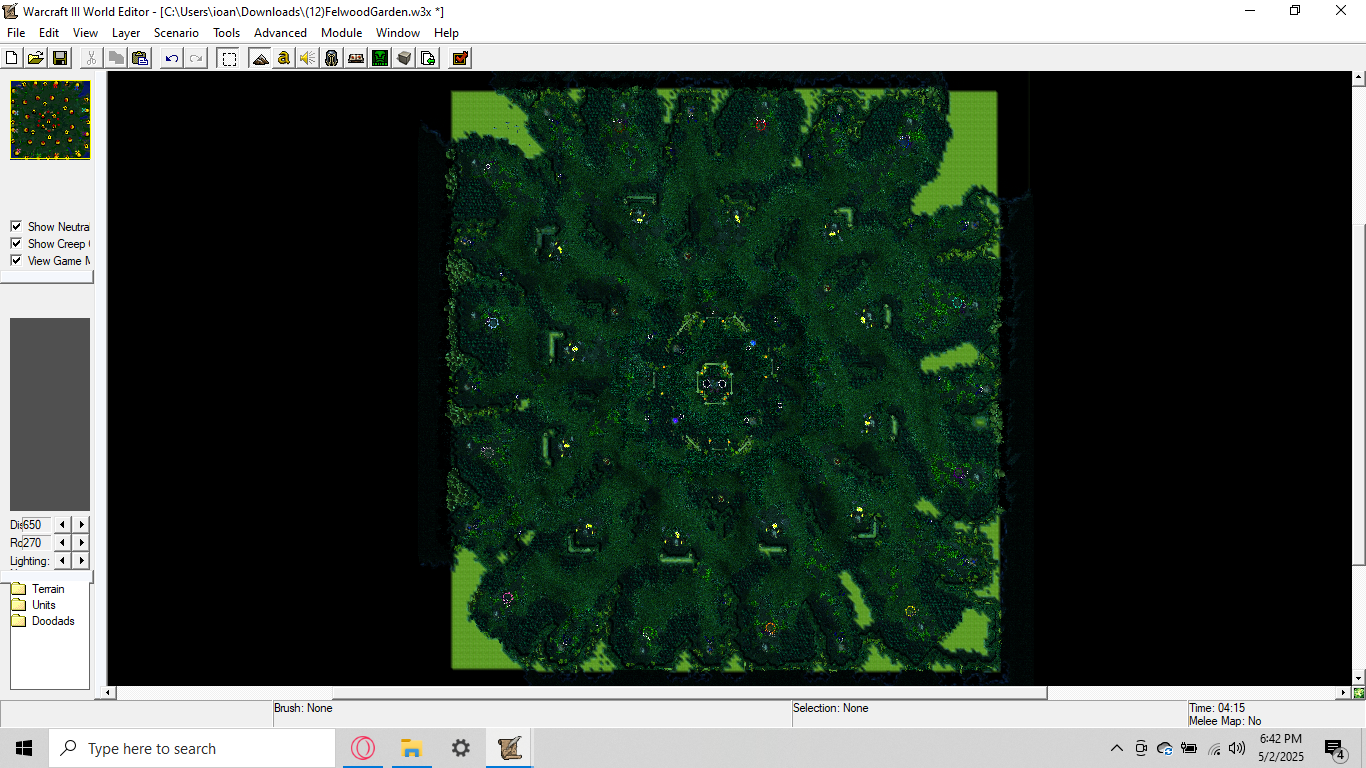The image size is (1366, 768).
Task: Open the File menu
Action: coord(16,33)
